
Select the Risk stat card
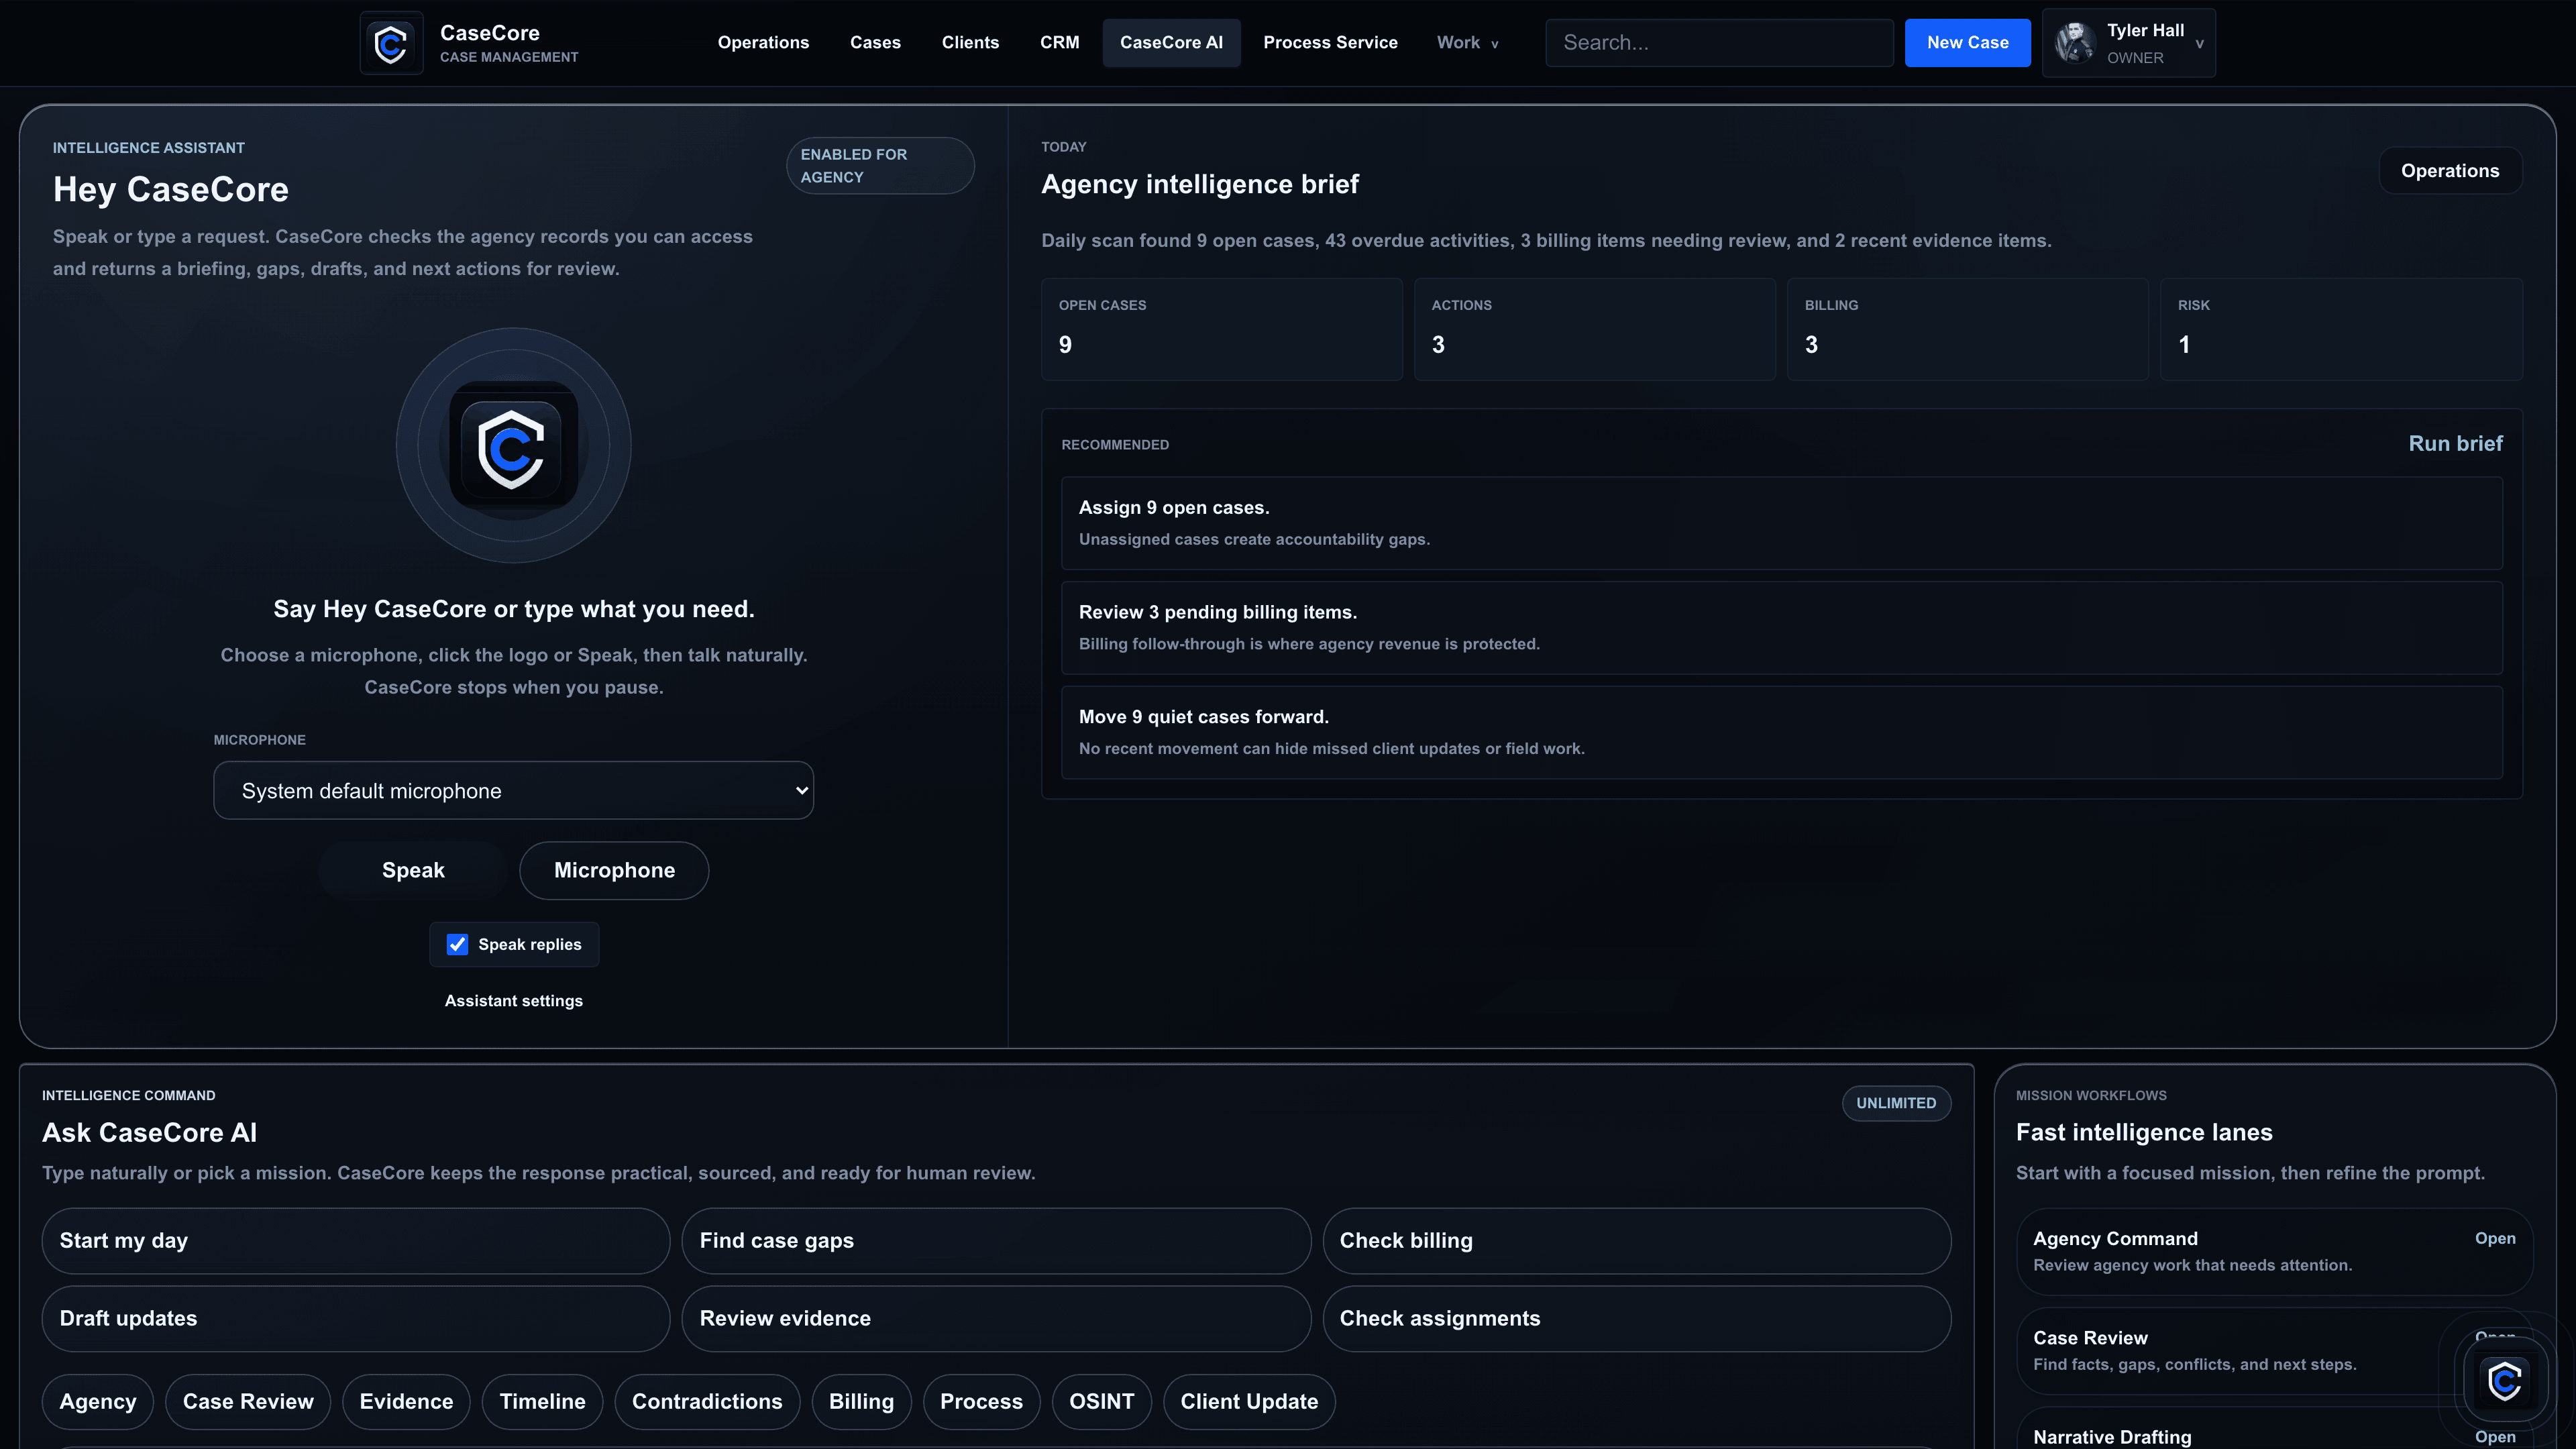point(2341,329)
